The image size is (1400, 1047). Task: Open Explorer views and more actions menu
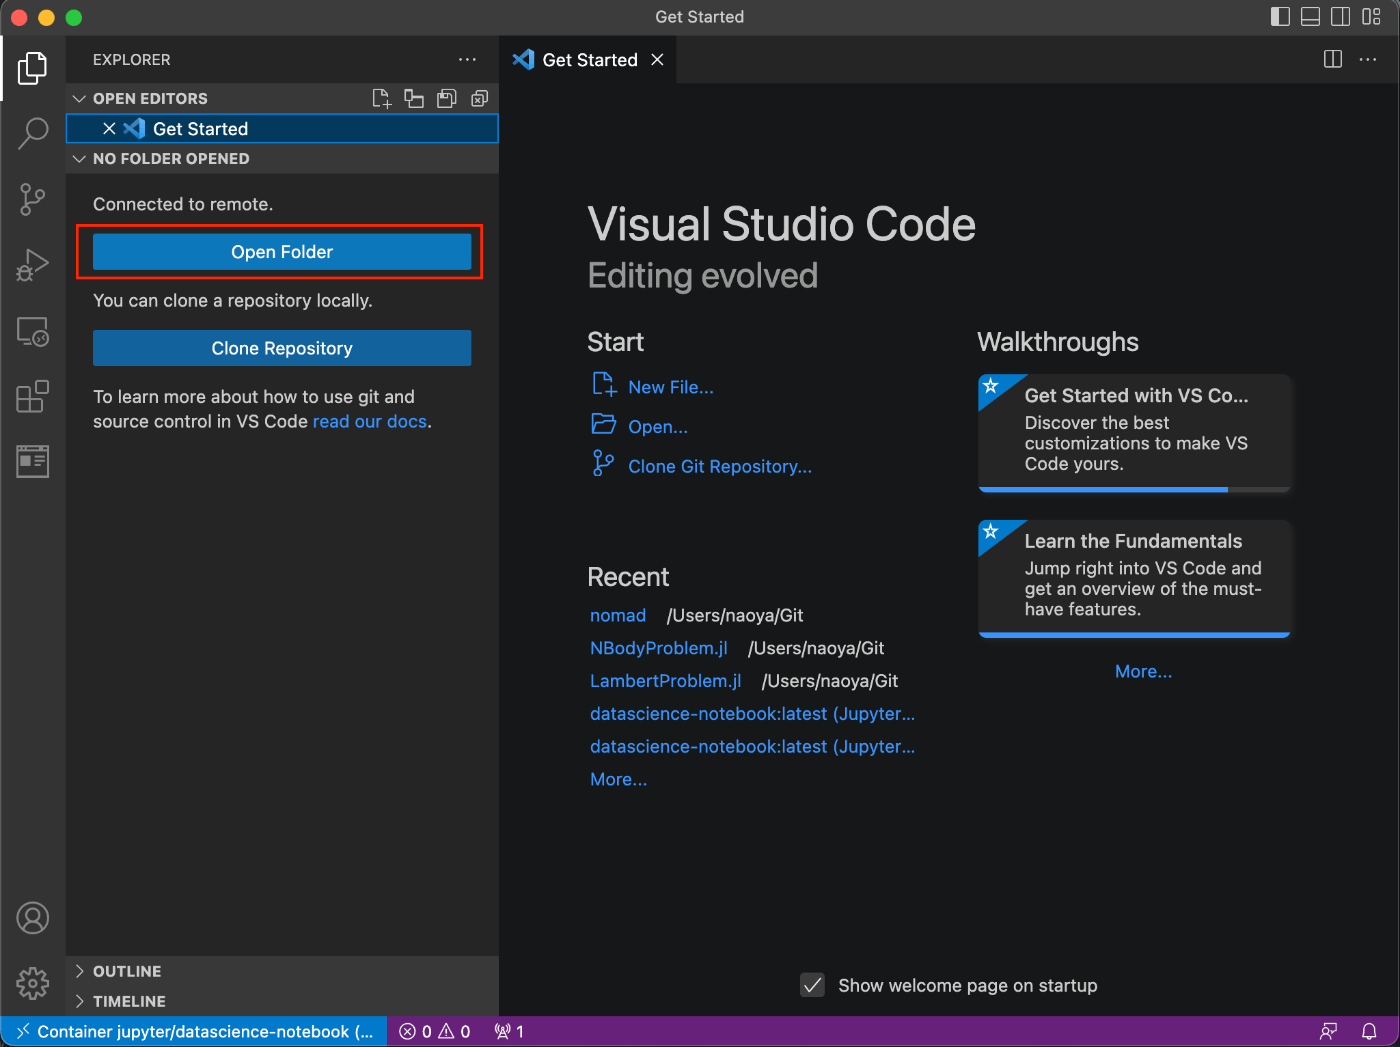[467, 59]
